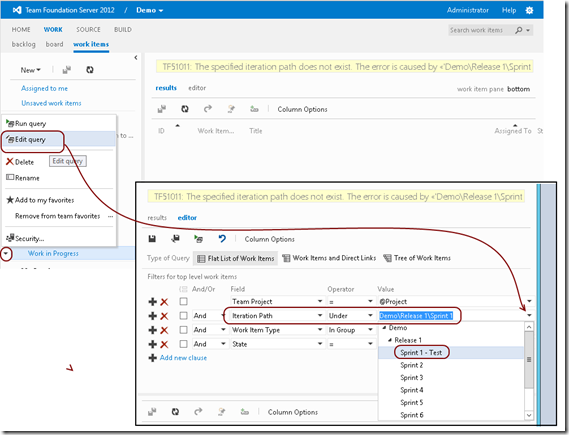Tick the Team Project row checkbox
The height and width of the screenshot is (435, 569).
click(x=184, y=301)
